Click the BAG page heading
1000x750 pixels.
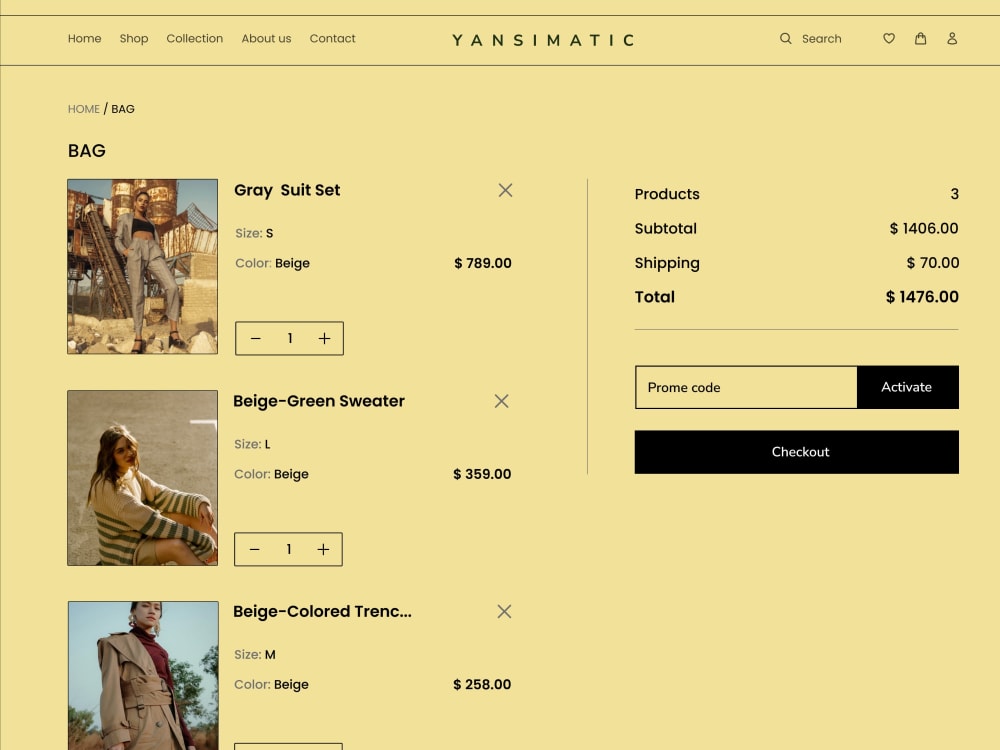click(x=87, y=151)
